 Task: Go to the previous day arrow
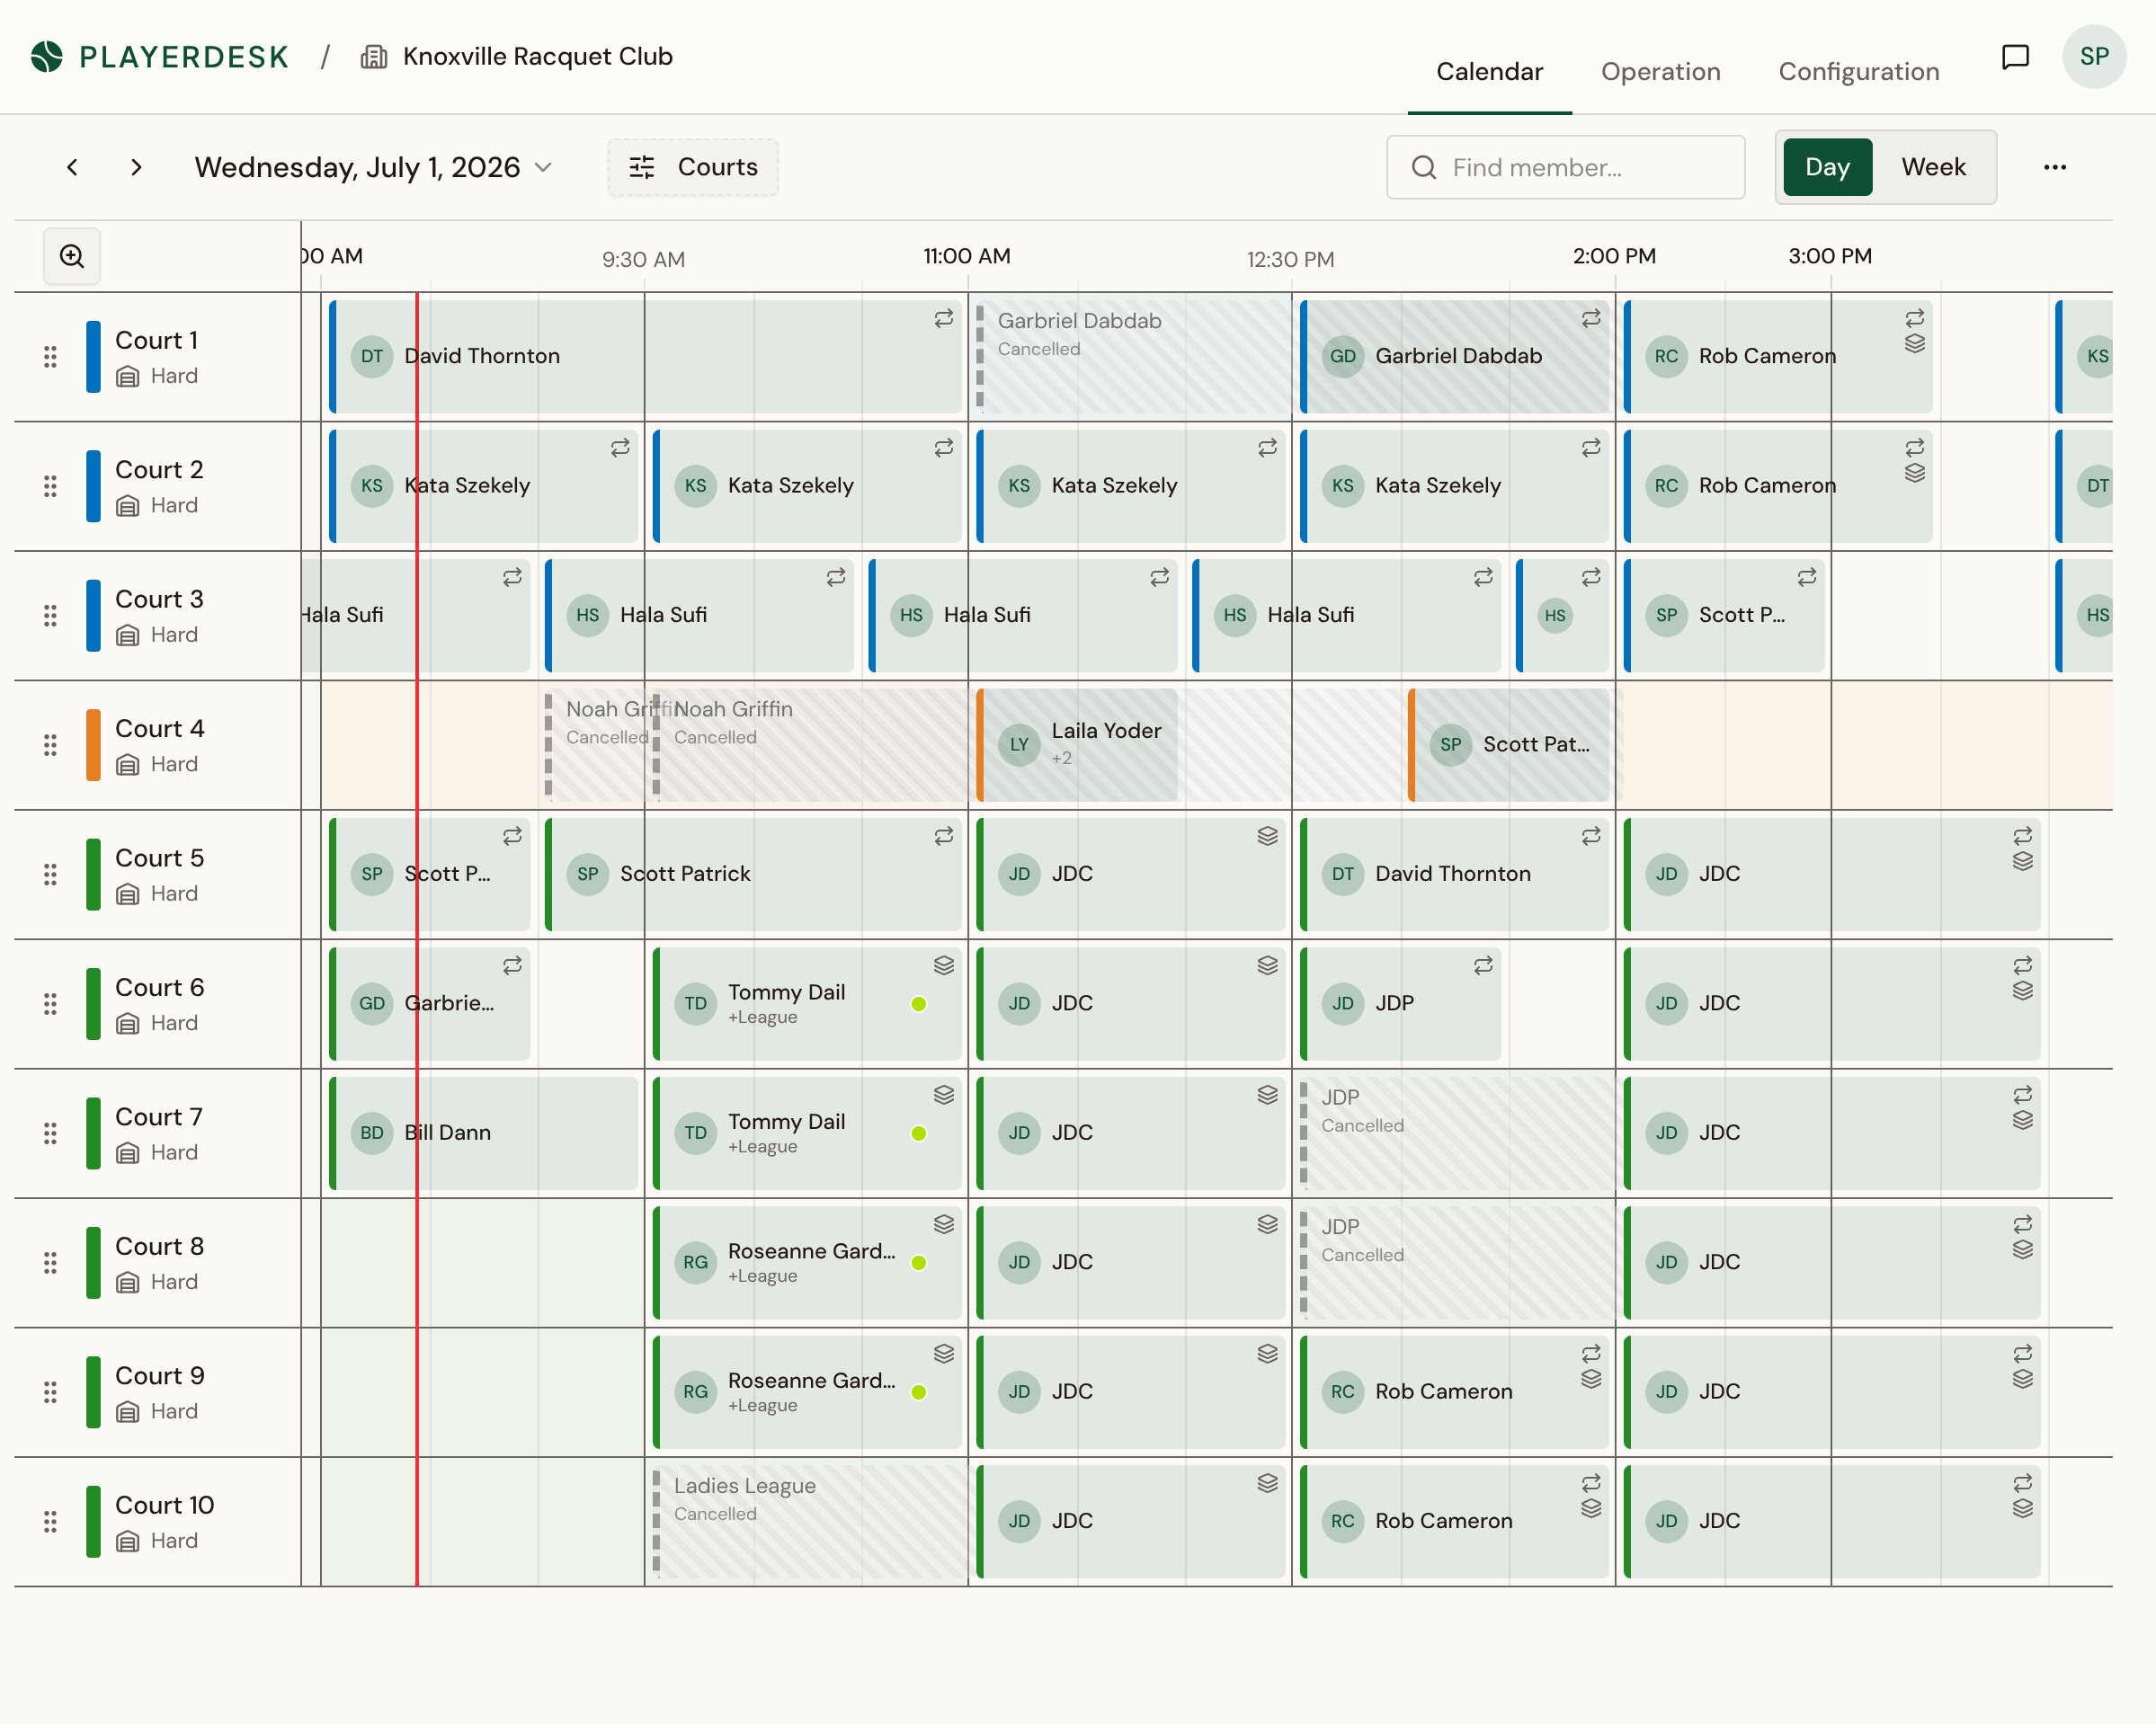pyautogui.click(x=72, y=167)
